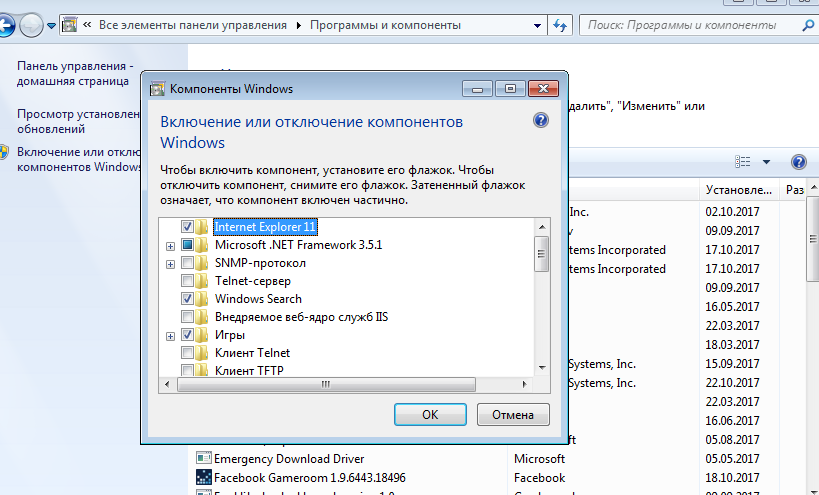
Task: Open the recent pages dropdown near navigation arrows
Action: [51, 26]
